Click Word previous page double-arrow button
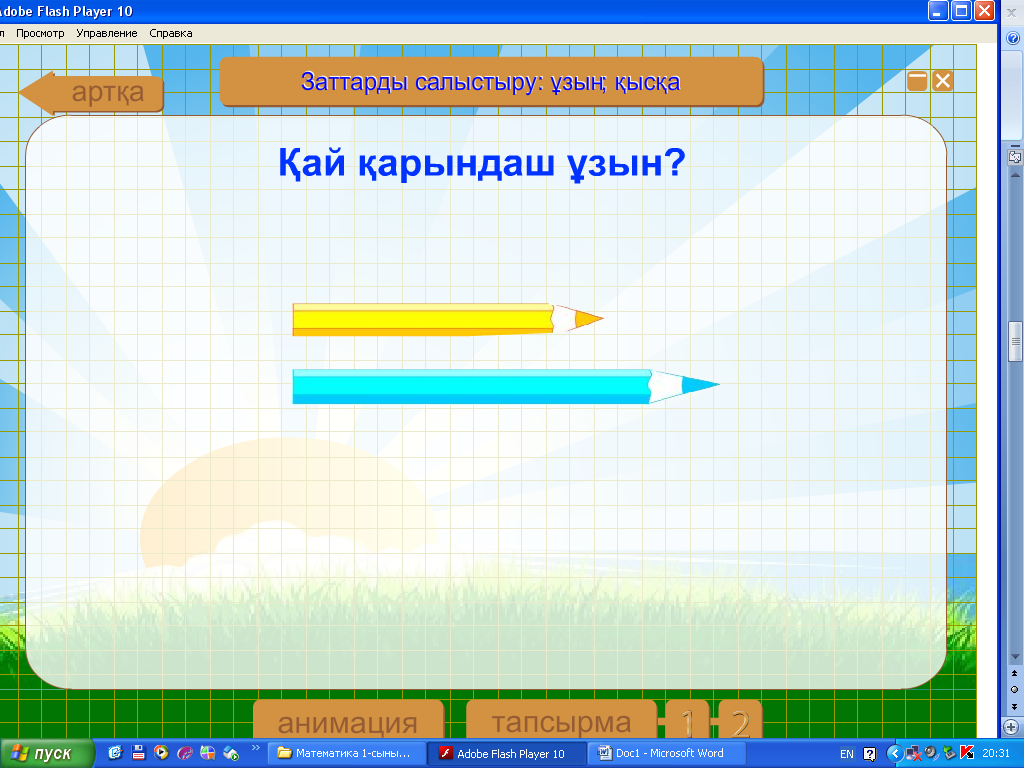 click(1014, 673)
